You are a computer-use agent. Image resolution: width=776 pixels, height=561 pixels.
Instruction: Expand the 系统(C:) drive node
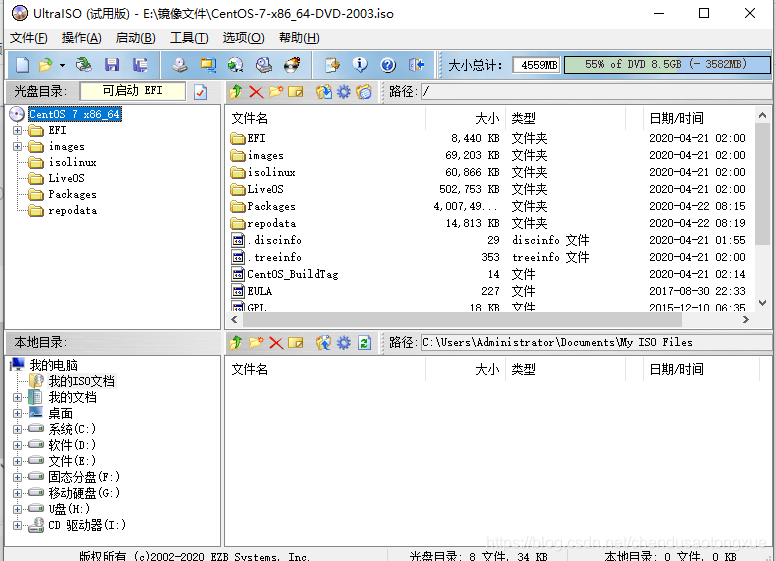17,429
